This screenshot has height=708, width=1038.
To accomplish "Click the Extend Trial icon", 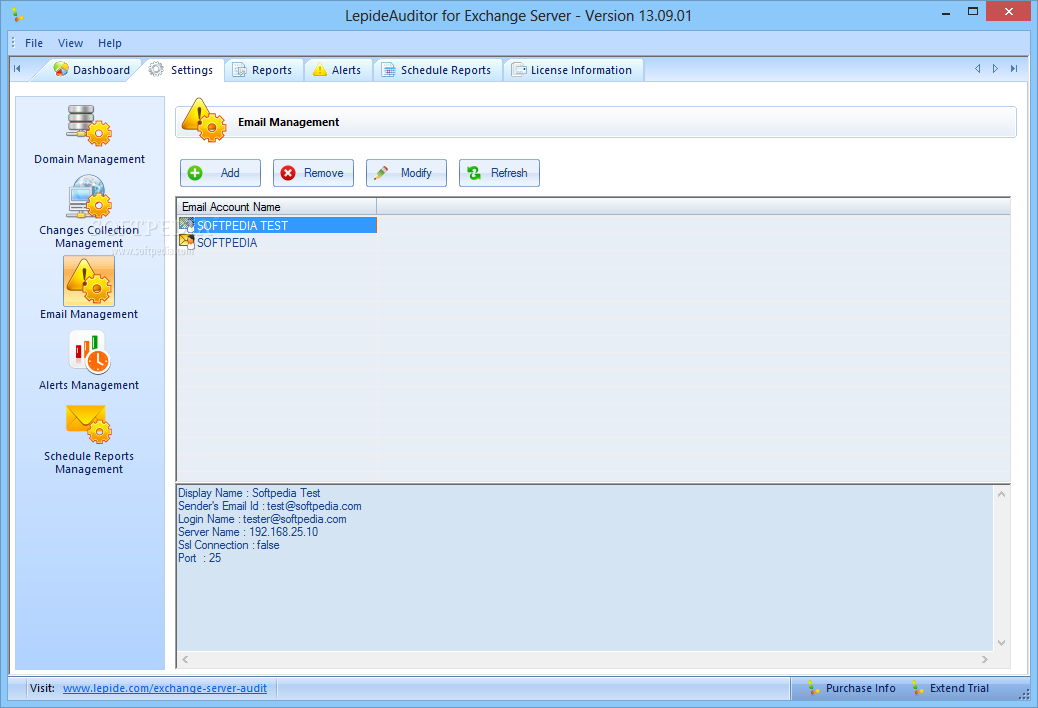I will click(x=918, y=688).
